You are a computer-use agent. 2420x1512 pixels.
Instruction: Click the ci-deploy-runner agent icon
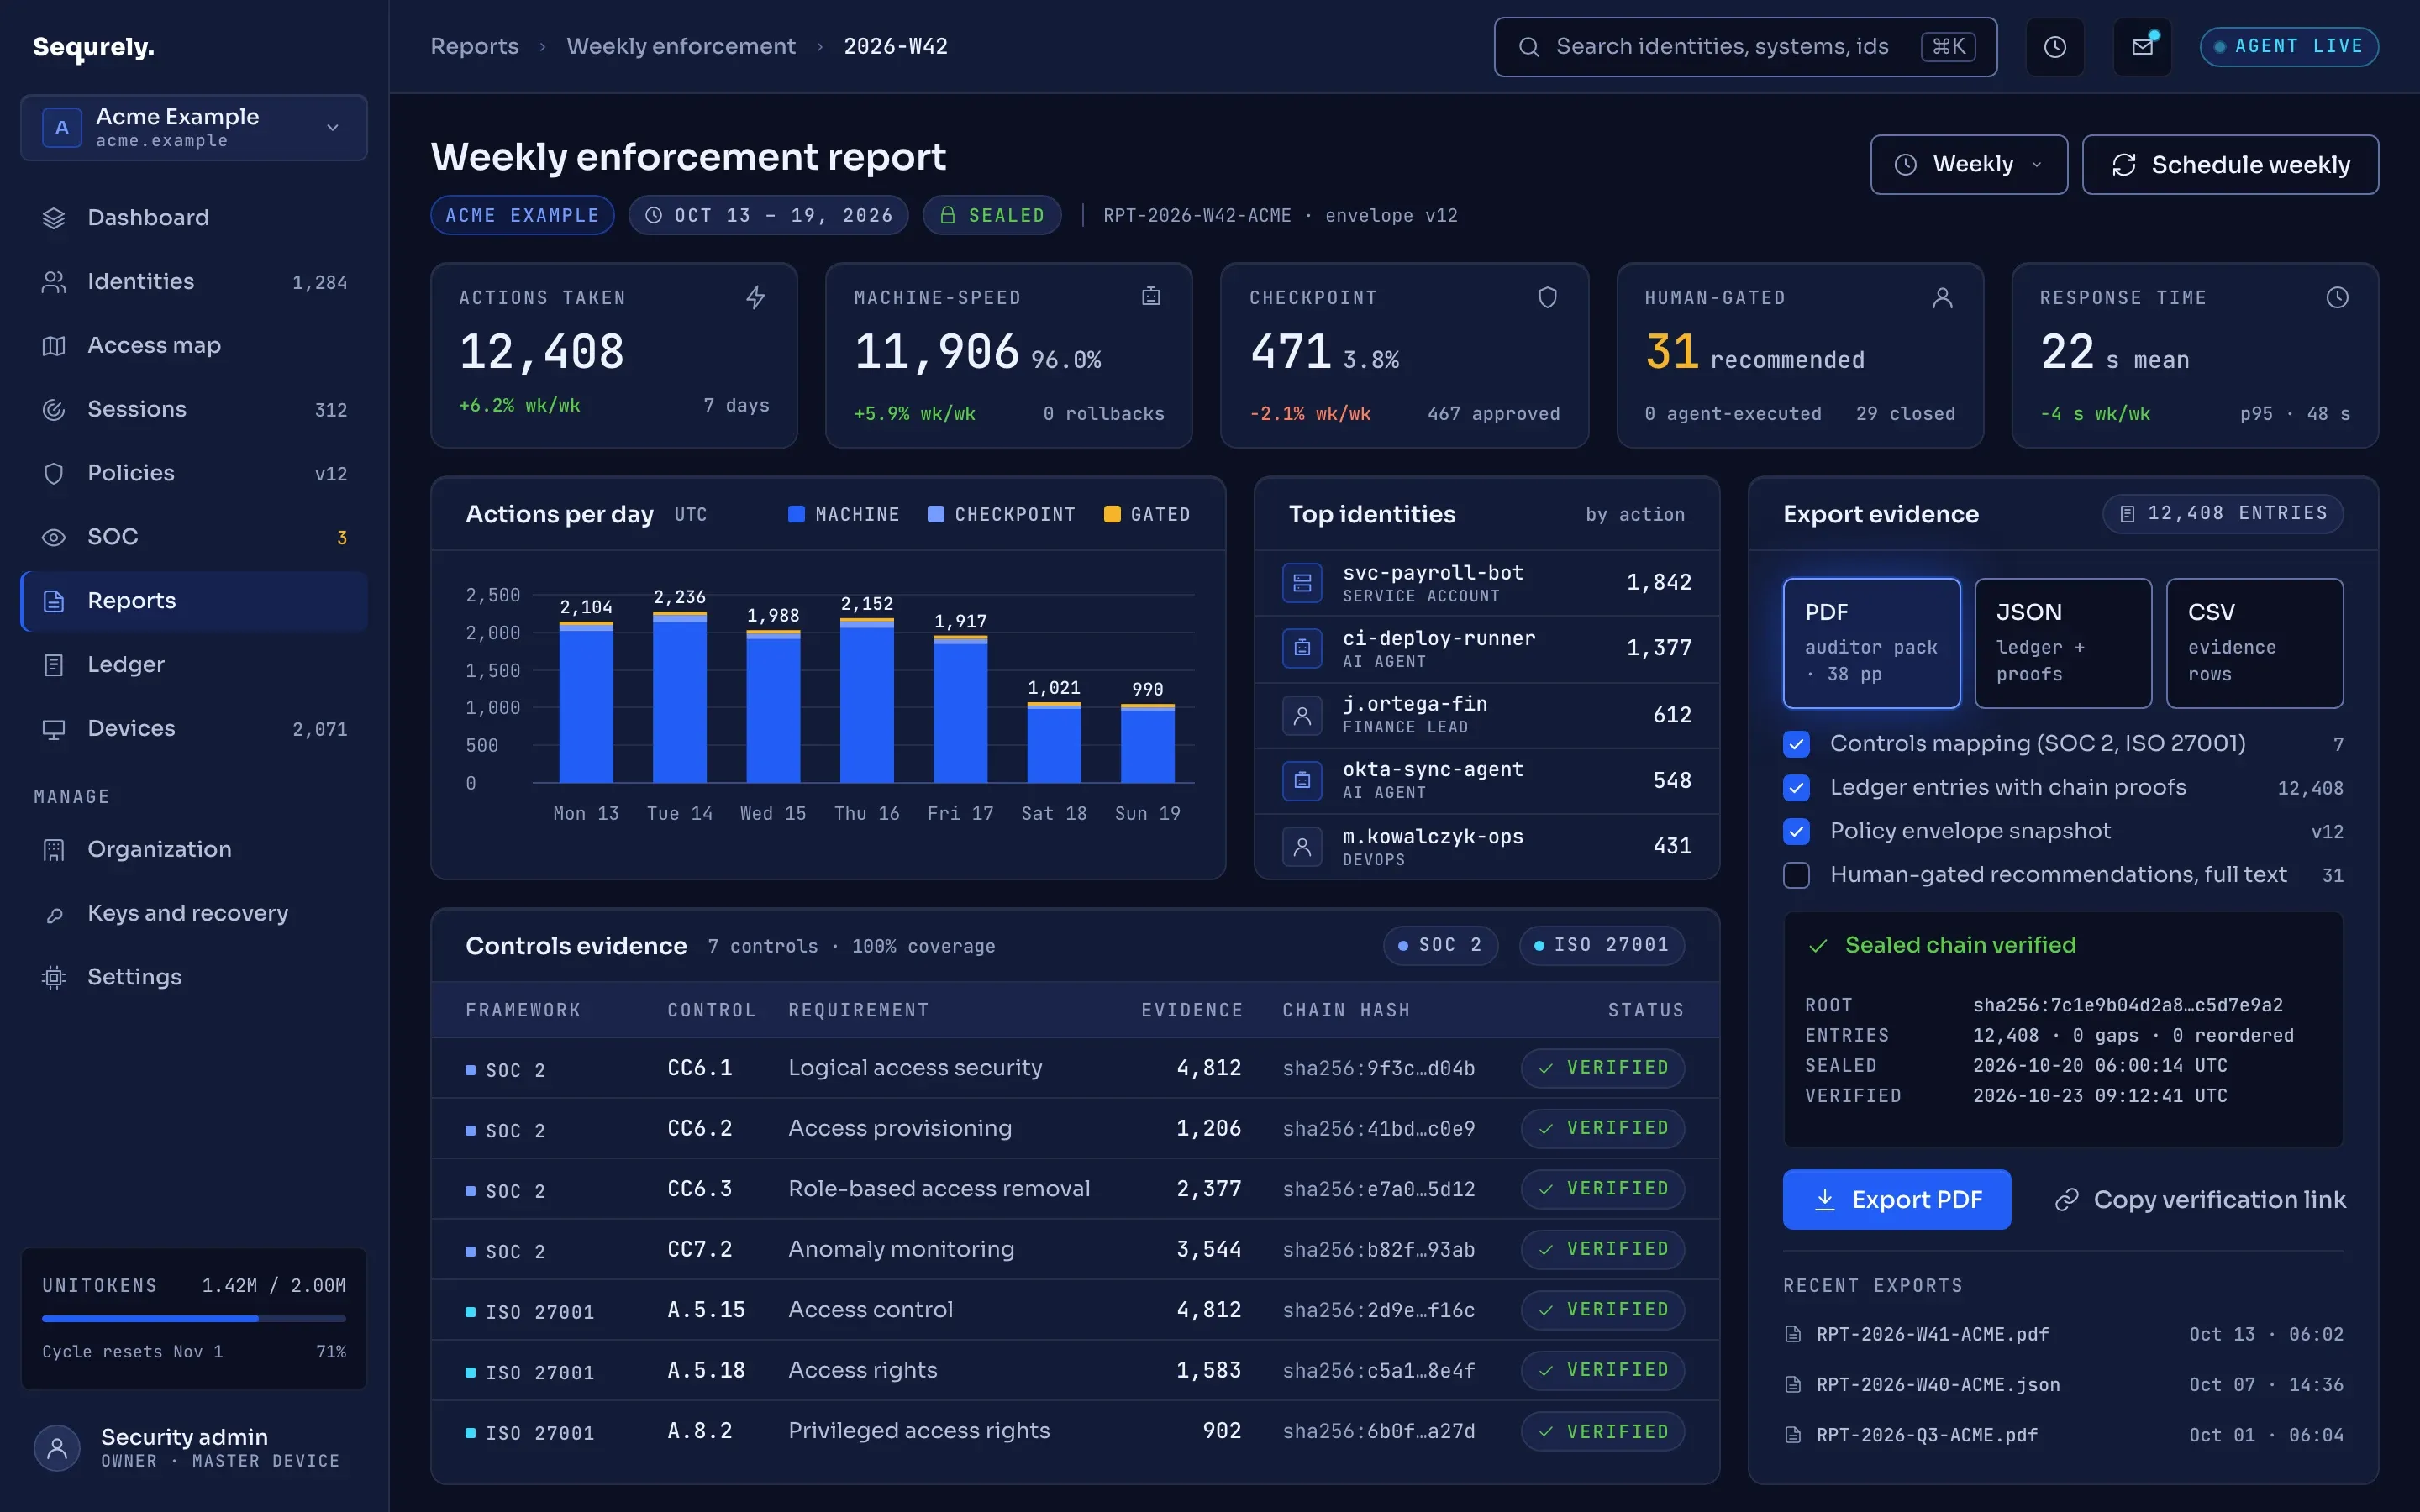click(1302, 648)
